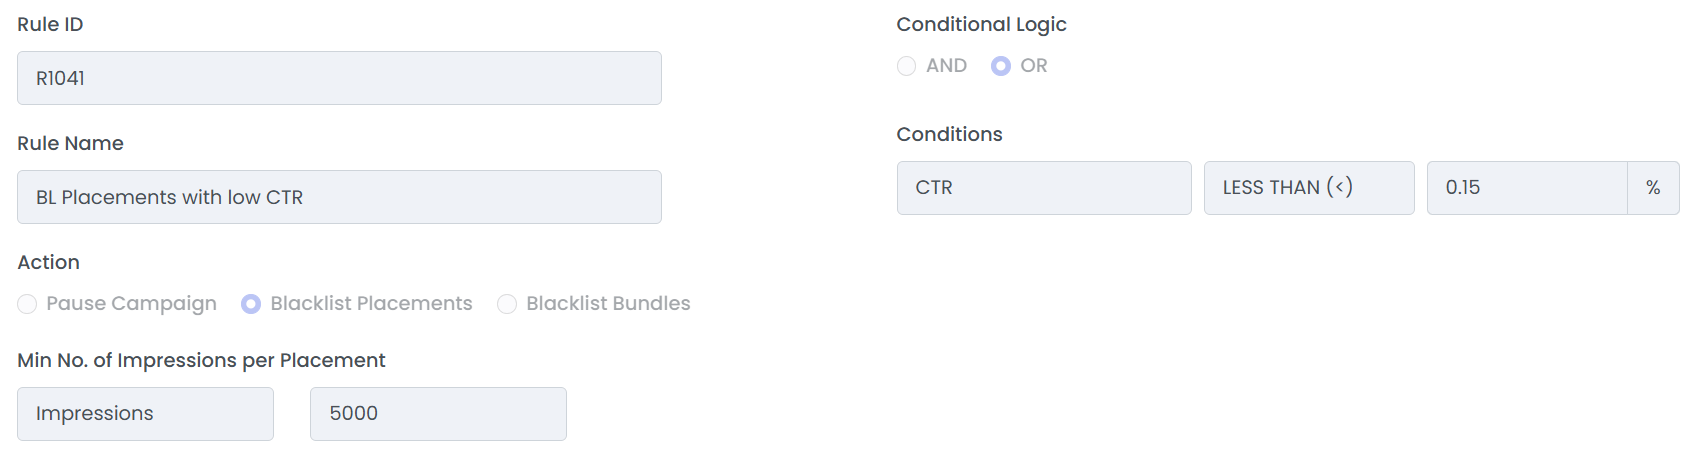Click 'Min No. of Impressions per Placement' label
The width and height of the screenshot is (1698, 456).
pos(201,360)
